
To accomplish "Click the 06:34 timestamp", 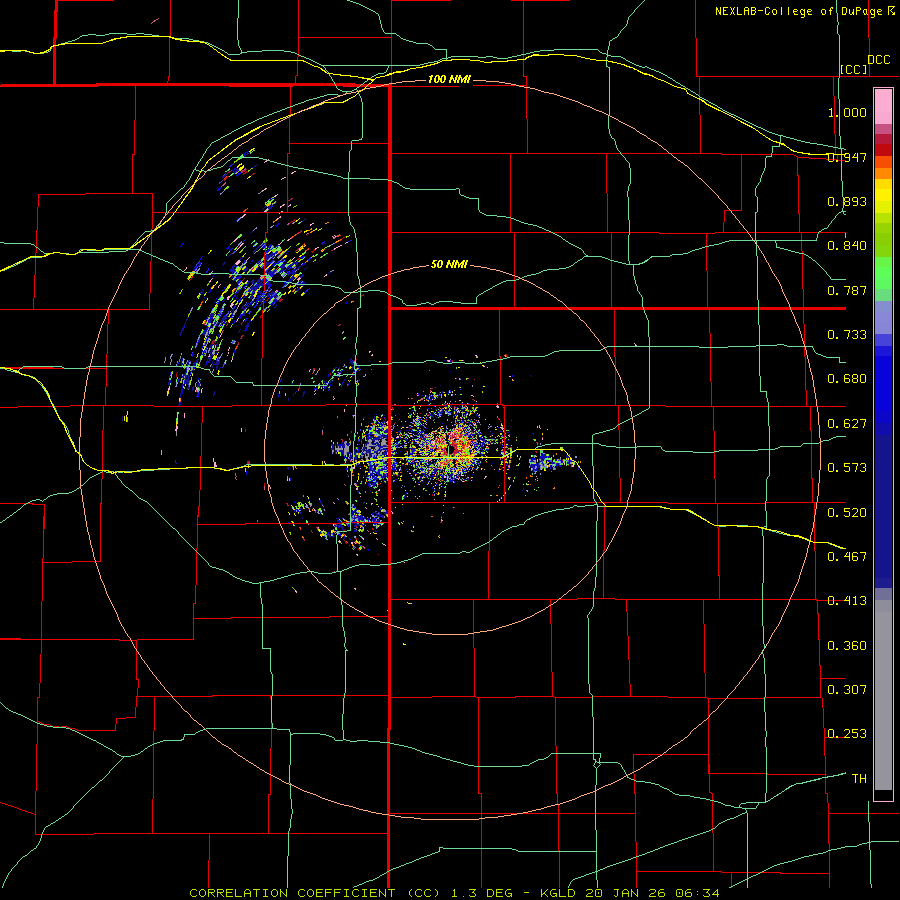I will pyautogui.click(x=698, y=893).
